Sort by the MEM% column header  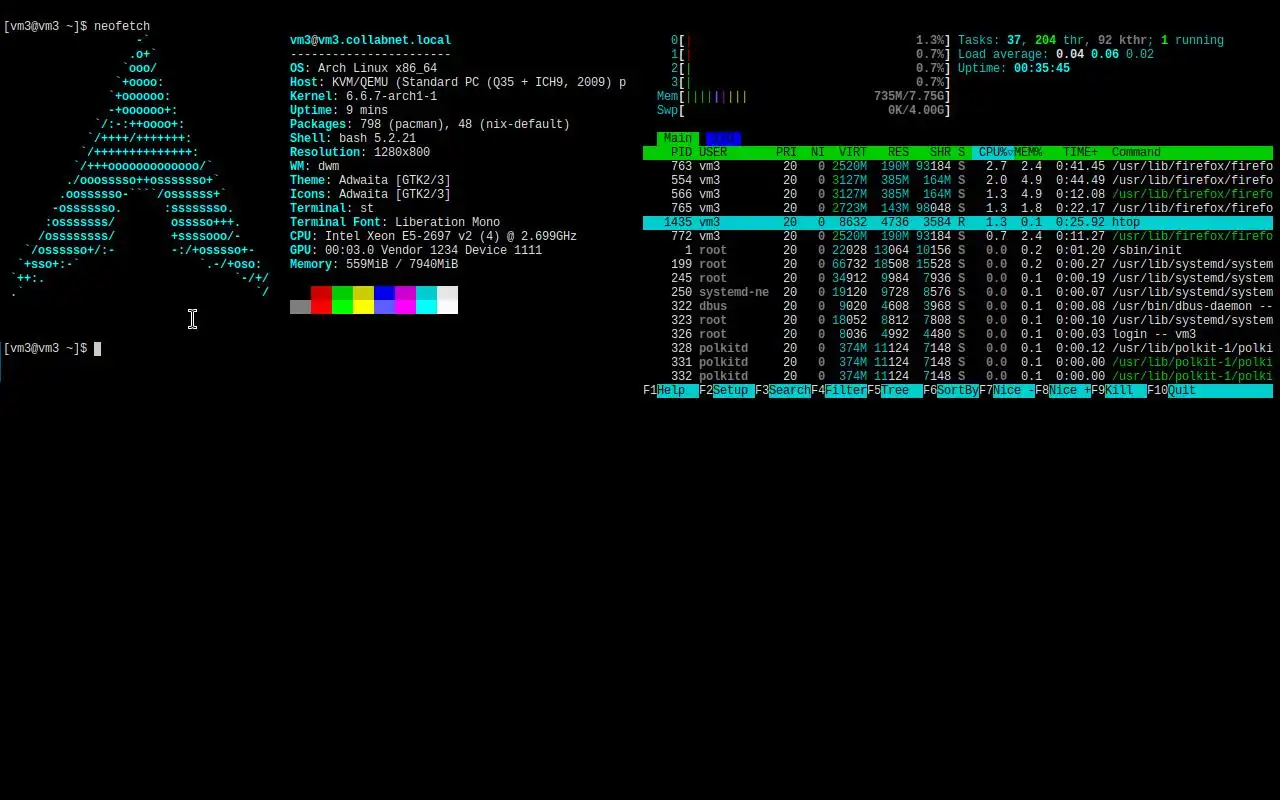pyautogui.click(x=1028, y=152)
